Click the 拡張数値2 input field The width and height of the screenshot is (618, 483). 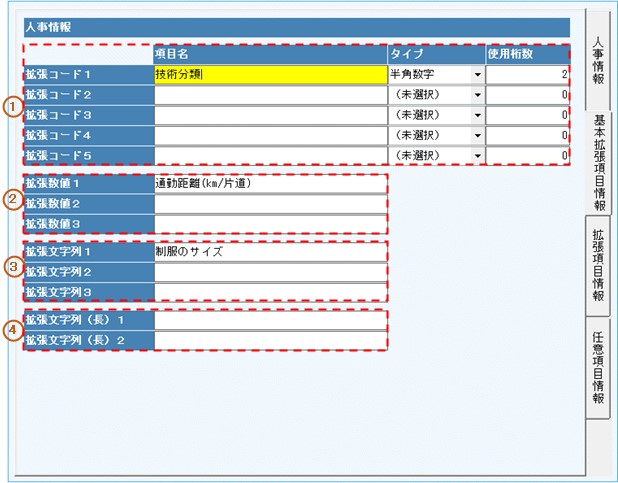[270, 204]
